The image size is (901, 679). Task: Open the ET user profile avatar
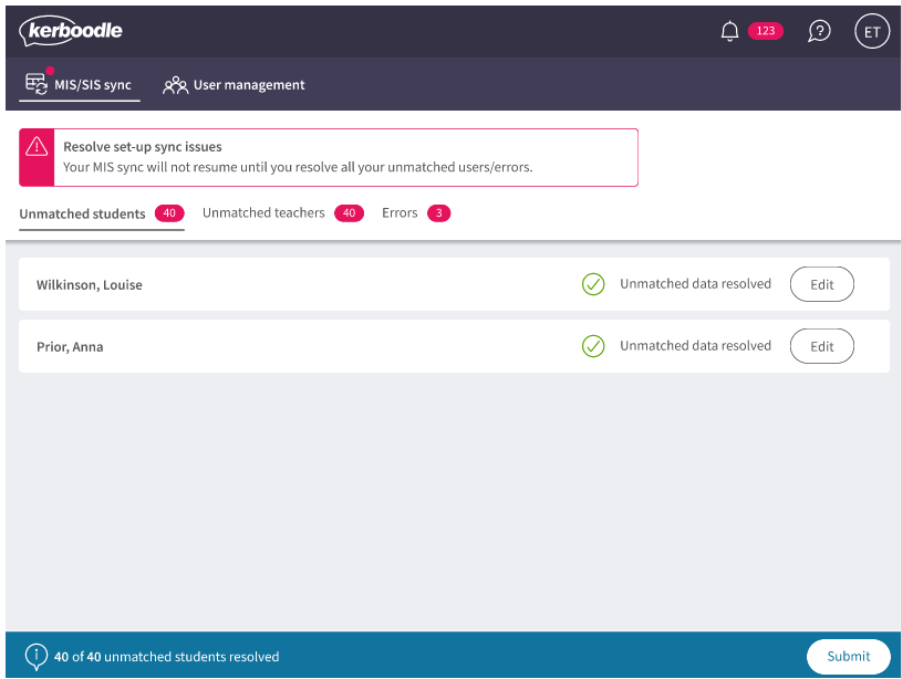click(x=872, y=32)
